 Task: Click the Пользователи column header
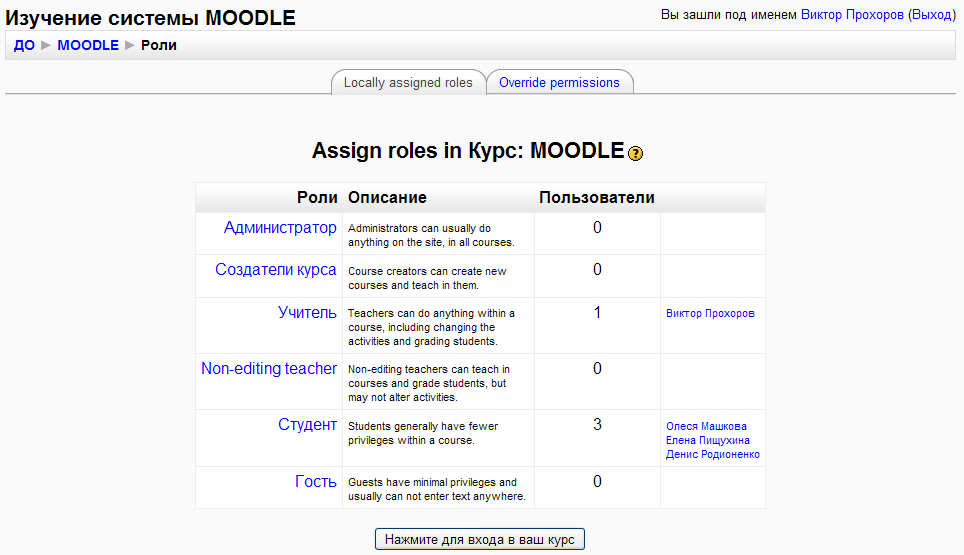pos(597,197)
